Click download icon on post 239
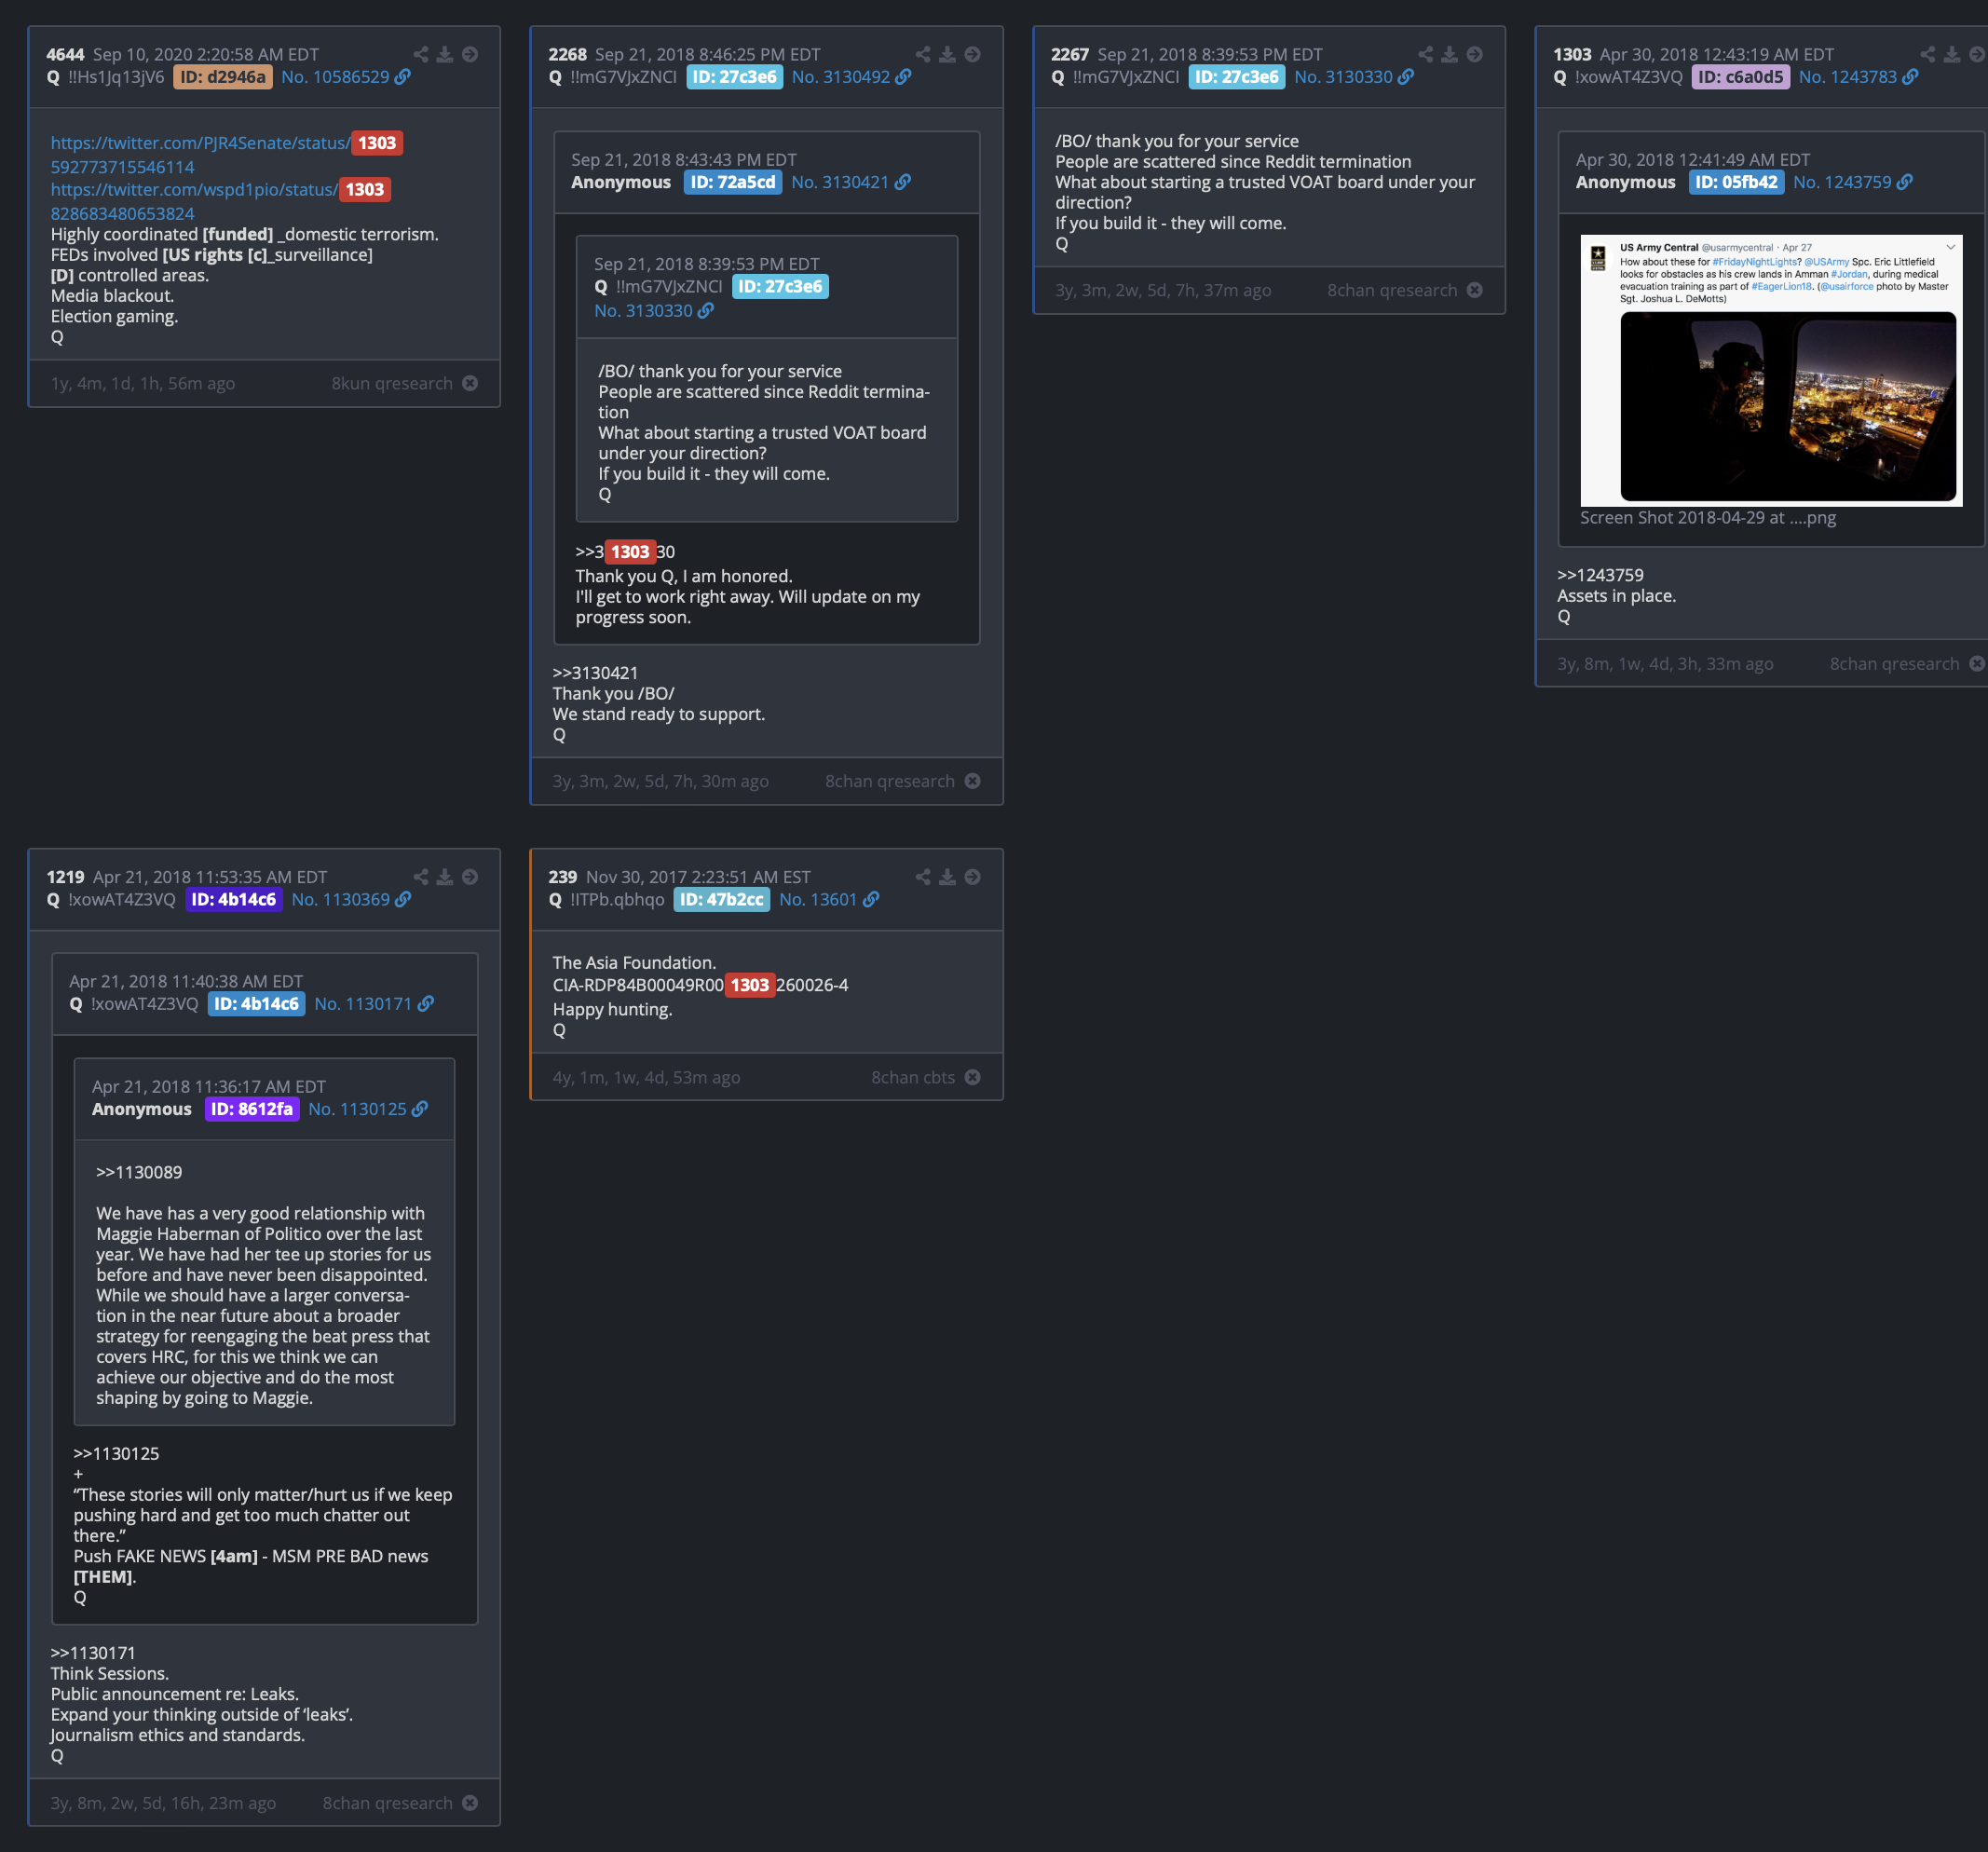This screenshot has width=1988, height=1852. click(x=947, y=877)
